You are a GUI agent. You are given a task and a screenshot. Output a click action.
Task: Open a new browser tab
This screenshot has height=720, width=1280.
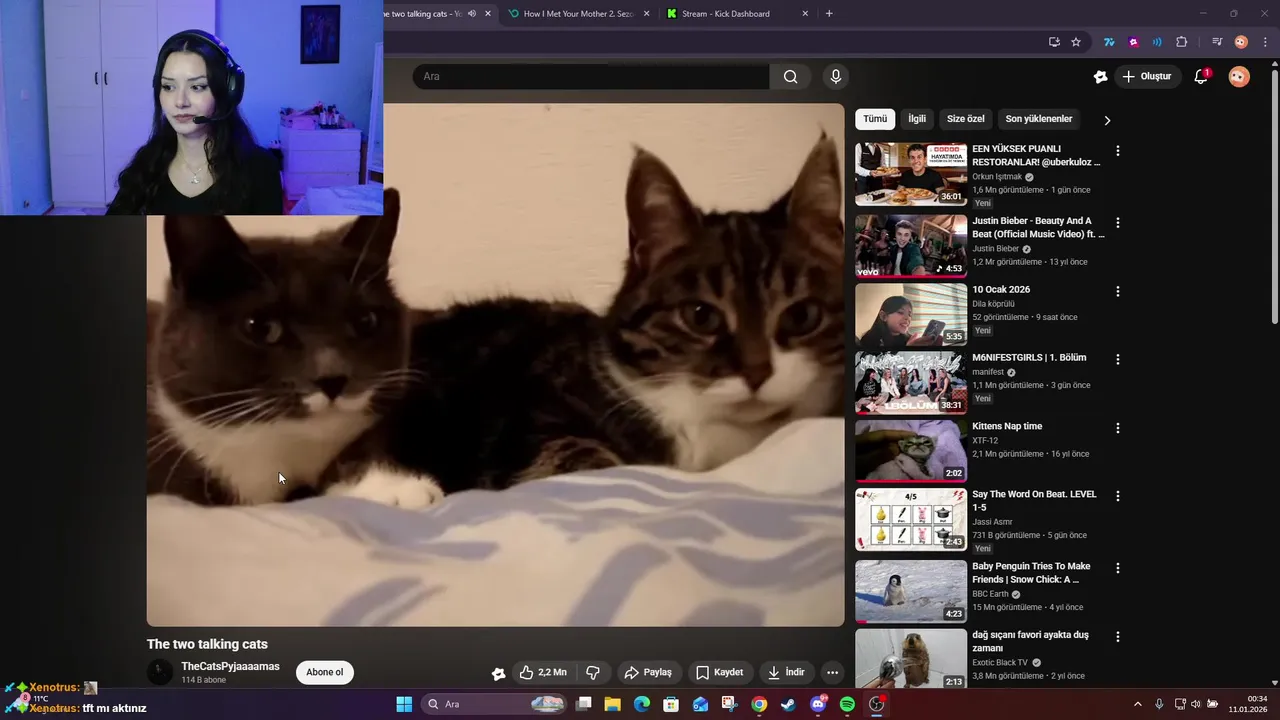(829, 14)
